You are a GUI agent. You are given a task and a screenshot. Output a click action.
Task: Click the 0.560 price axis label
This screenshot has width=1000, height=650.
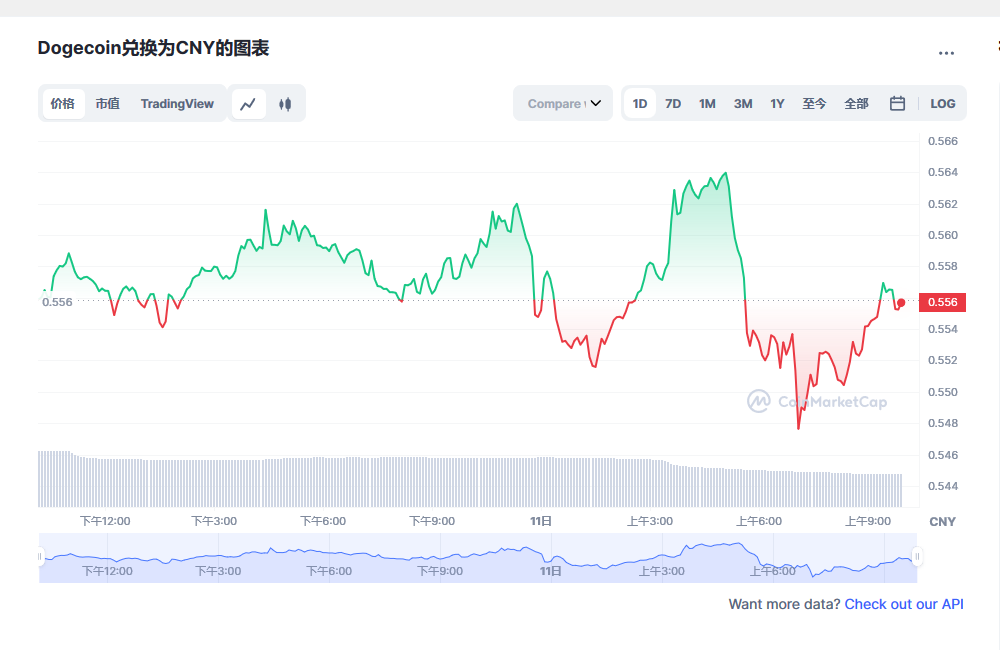coord(943,235)
